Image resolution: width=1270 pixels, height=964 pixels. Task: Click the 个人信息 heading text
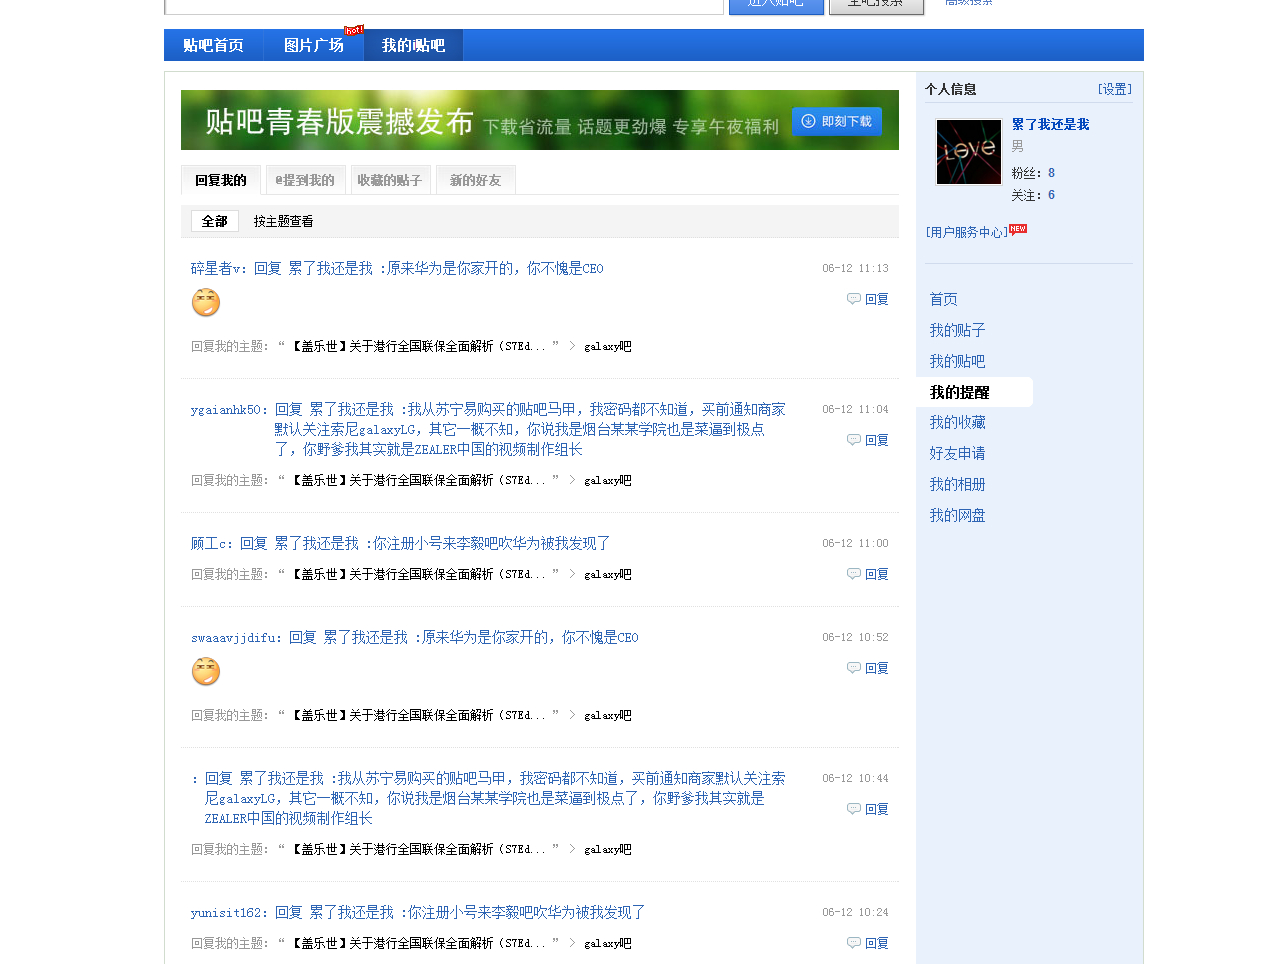pyautogui.click(x=951, y=89)
